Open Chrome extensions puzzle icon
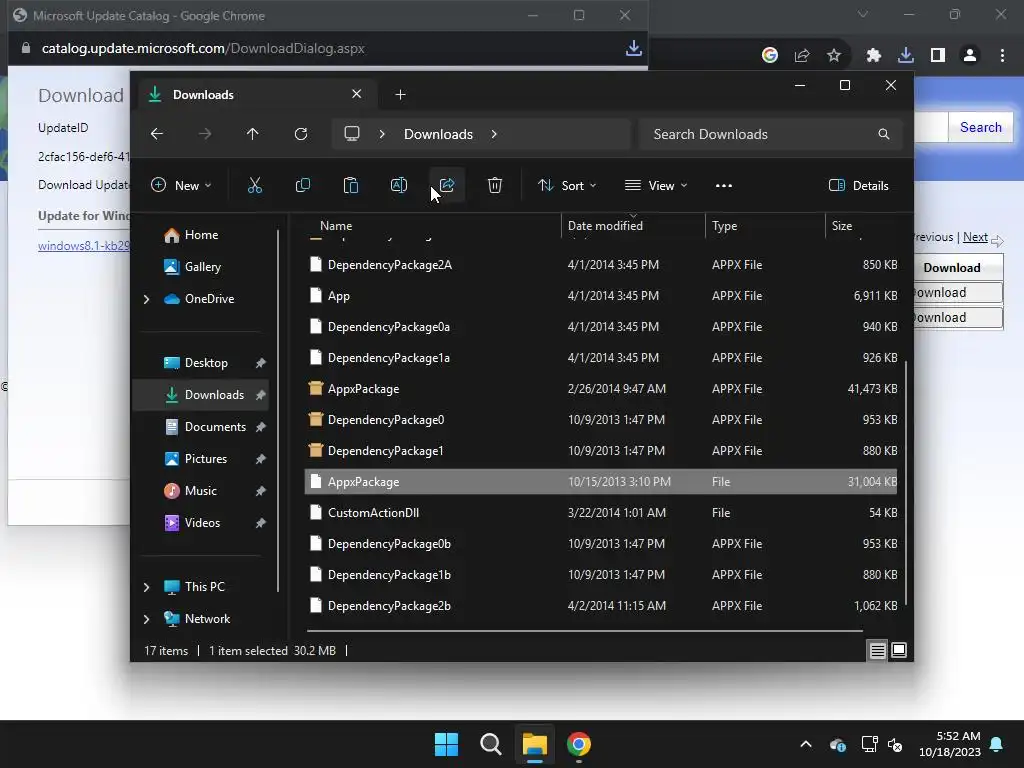1024x768 pixels. pyautogui.click(x=874, y=56)
